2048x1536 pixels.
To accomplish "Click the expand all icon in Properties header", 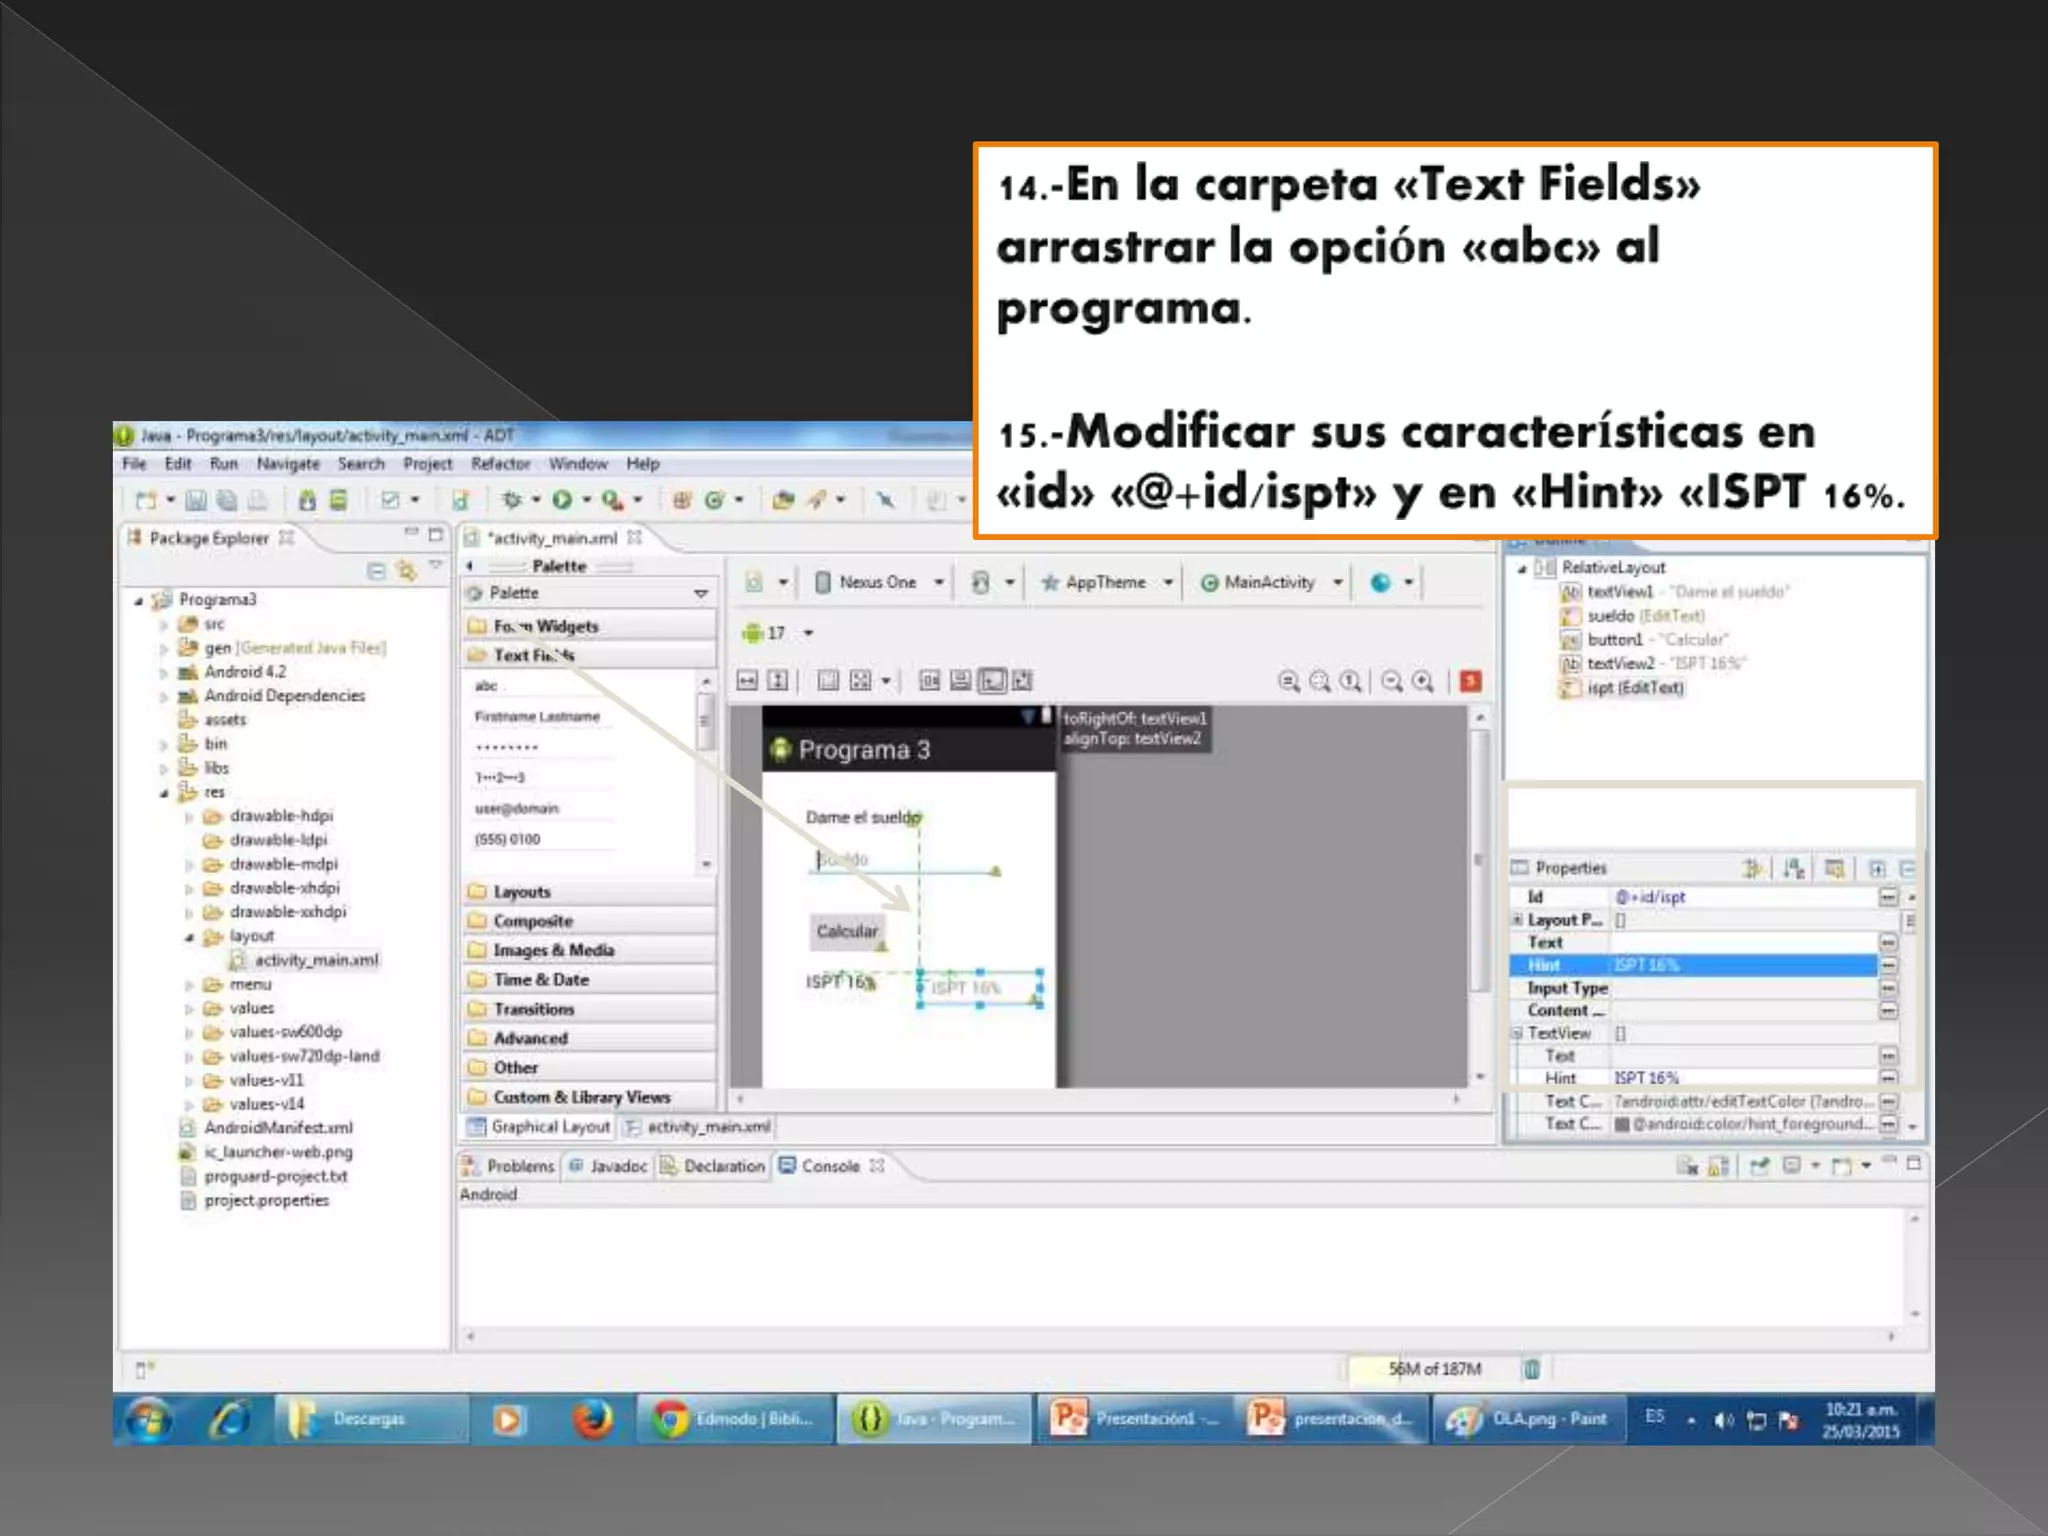I will tap(1877, 869).
